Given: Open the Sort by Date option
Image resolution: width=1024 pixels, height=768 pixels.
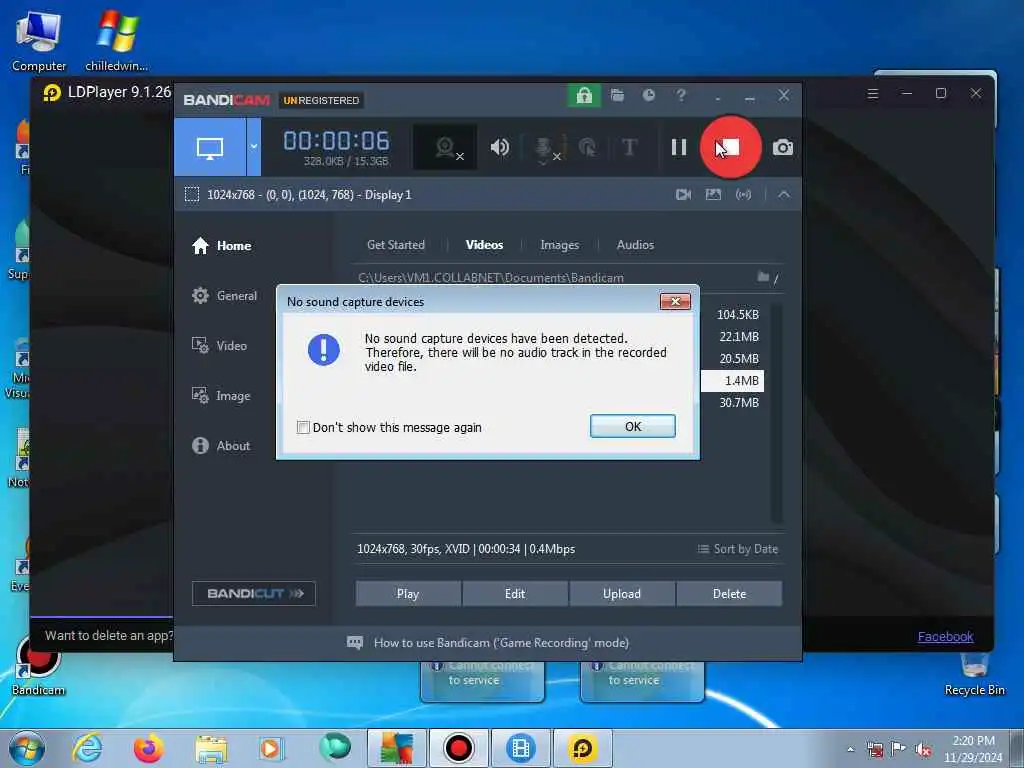Looking at the screenshot, I should pos(738,549).
